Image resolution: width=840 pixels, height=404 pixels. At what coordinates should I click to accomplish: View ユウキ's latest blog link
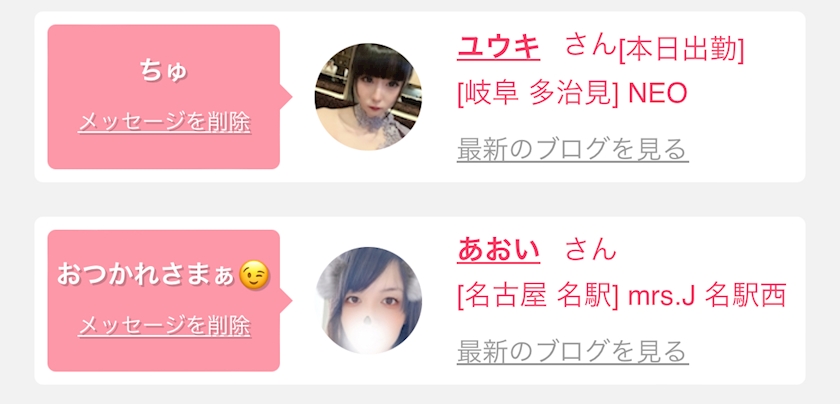573,149
